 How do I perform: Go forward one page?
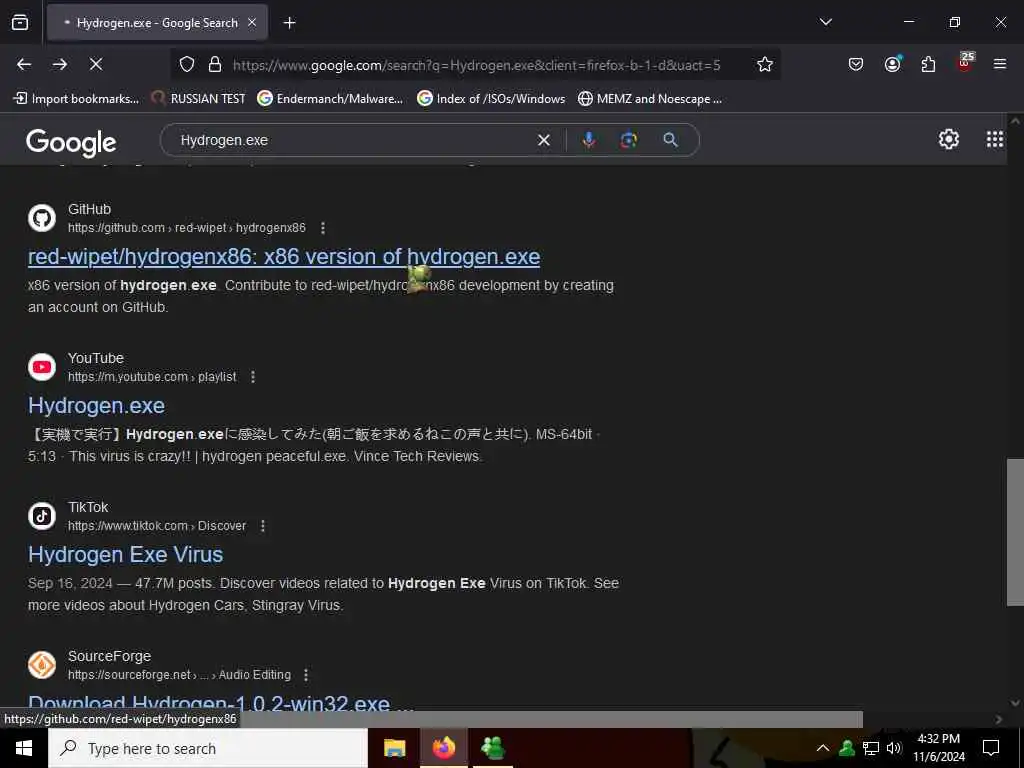tap(60, 64)
